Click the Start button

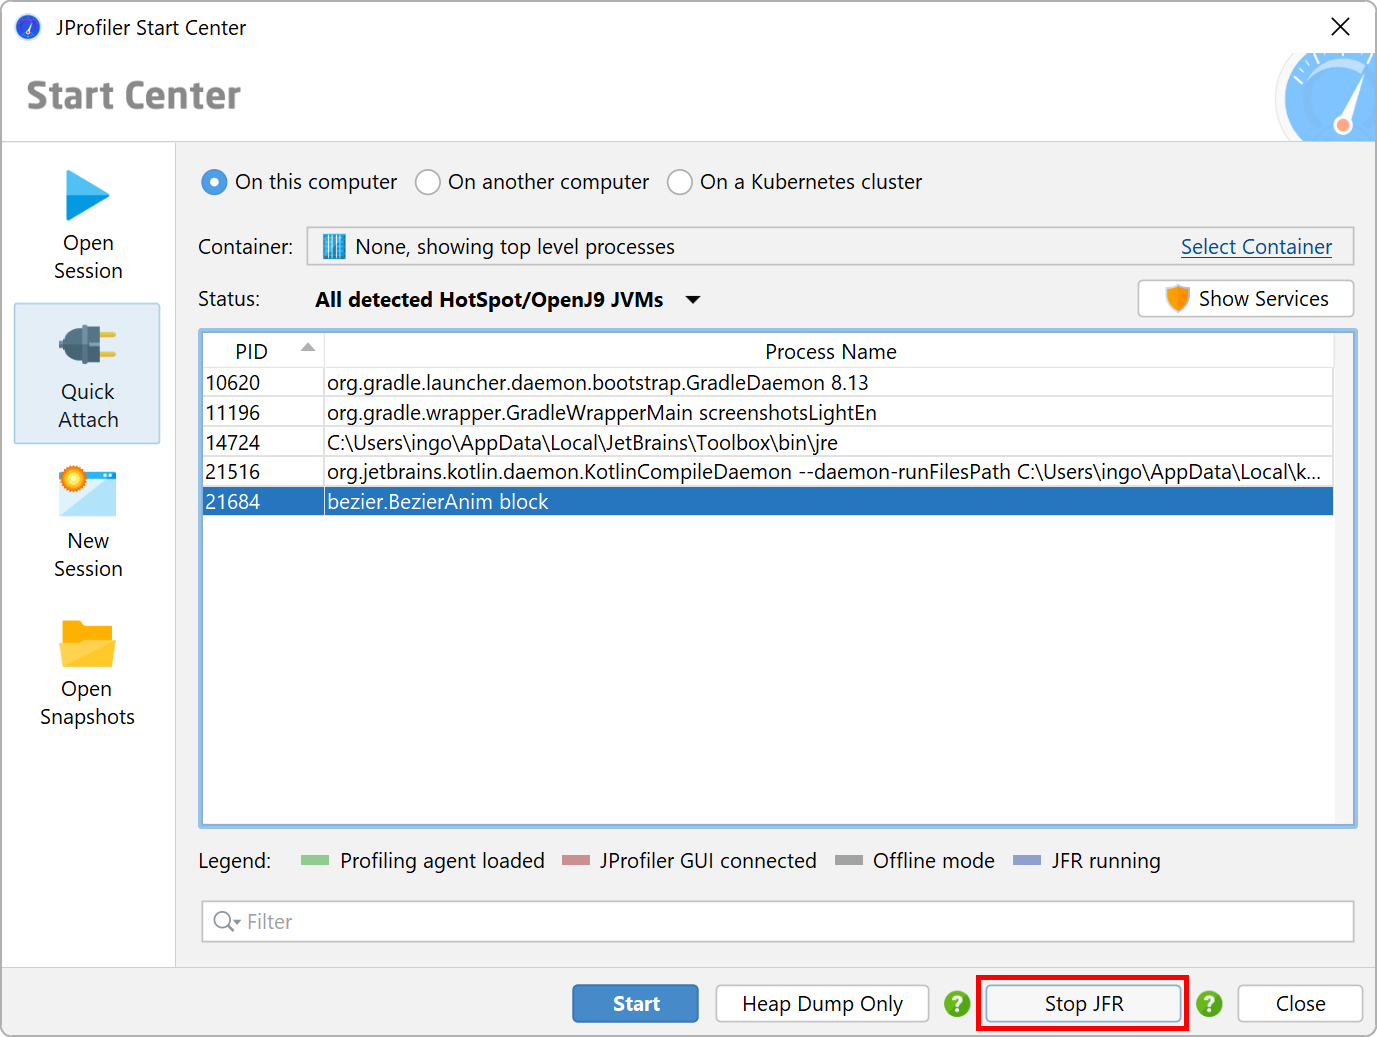pyautogui.click(x=635, y=1004)
